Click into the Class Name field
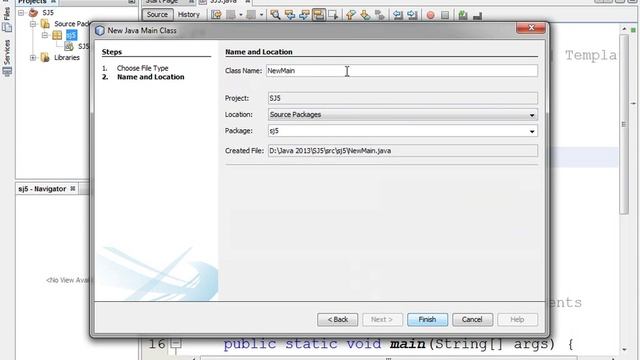 click(x=402, y=71)
